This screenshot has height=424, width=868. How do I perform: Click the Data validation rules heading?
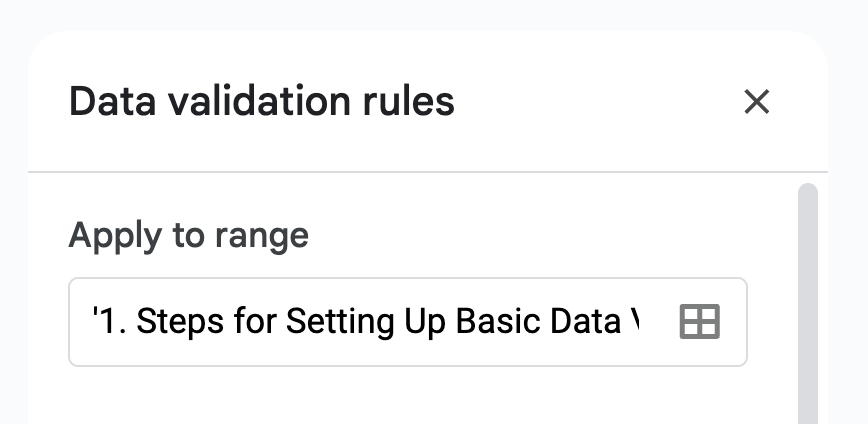click(261, 101)
